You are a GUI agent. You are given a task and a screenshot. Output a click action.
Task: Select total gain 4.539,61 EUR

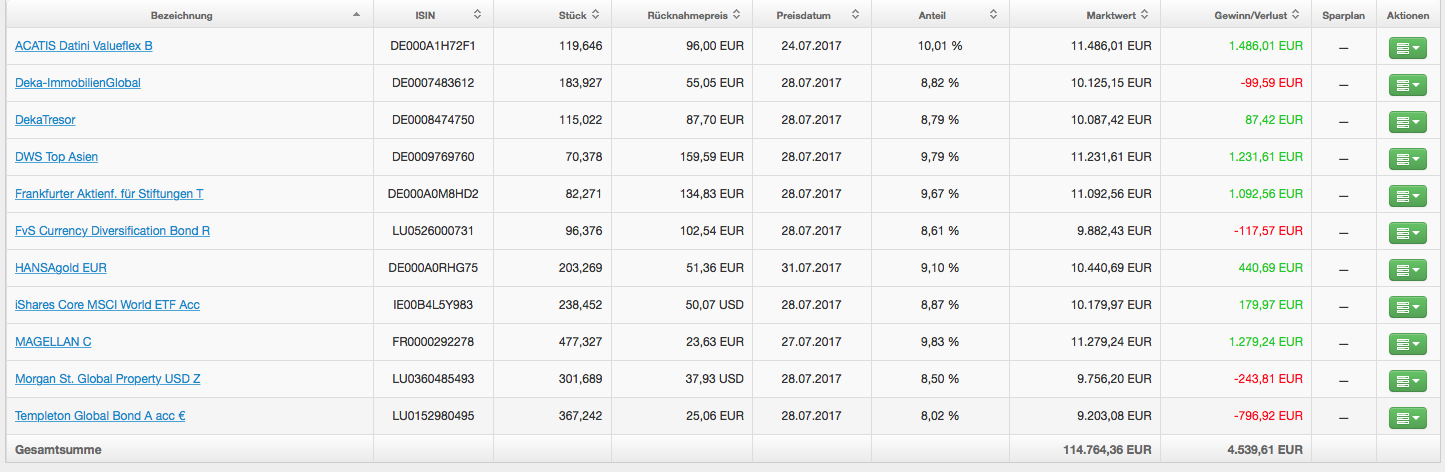1265,450
